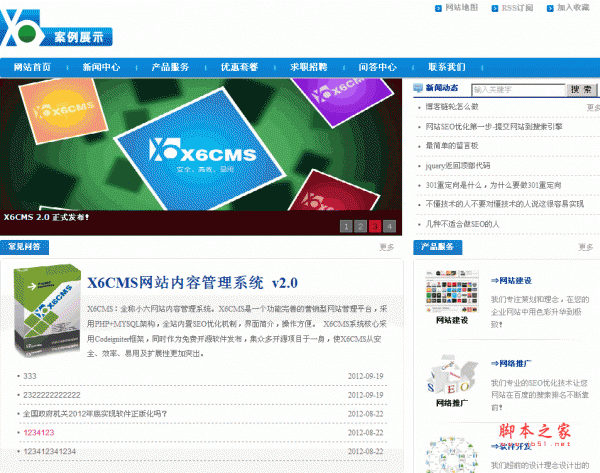600x473 pixels.
Task: Click the 网站地图 arrow icon
Action: 438,8
